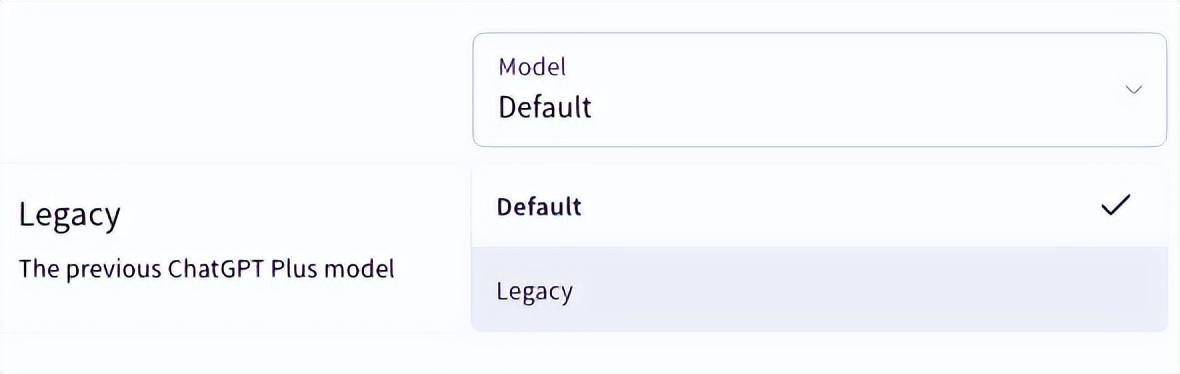Open the Model dropdown box
Viewport: 1180px width, 374px height.
(x=819, y=90)
